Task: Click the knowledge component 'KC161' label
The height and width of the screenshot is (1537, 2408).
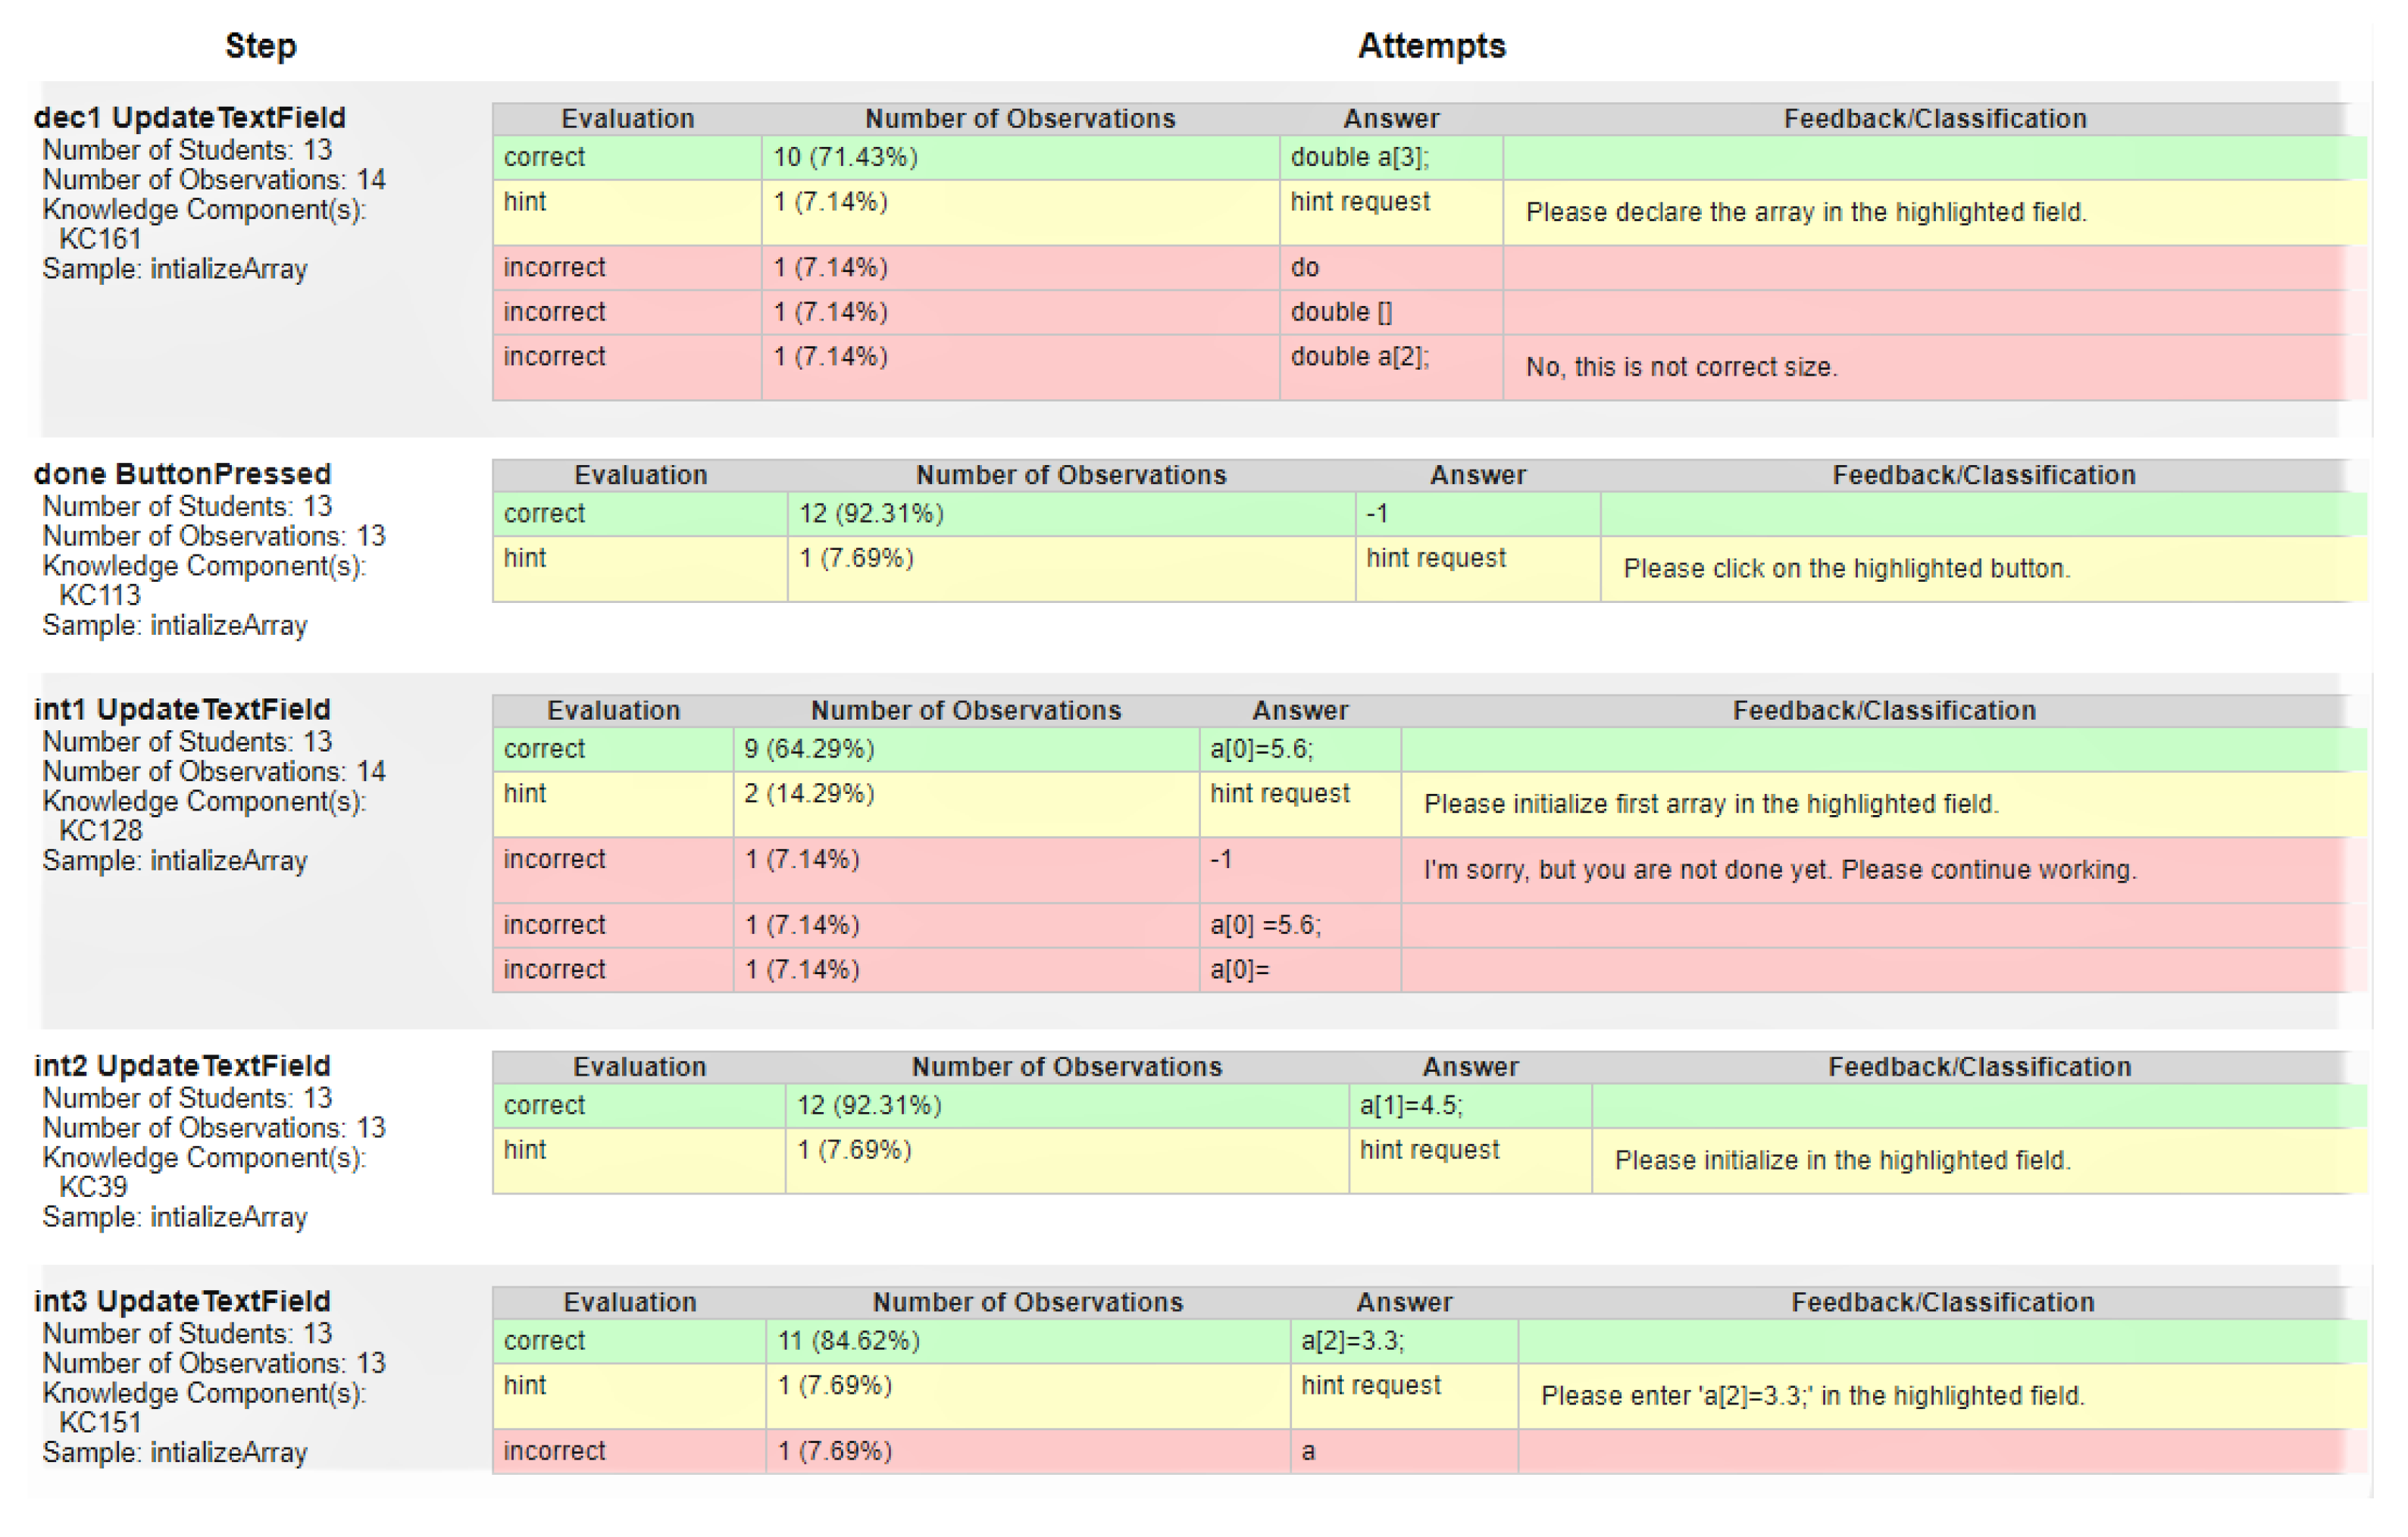Action: pos(100,239)
